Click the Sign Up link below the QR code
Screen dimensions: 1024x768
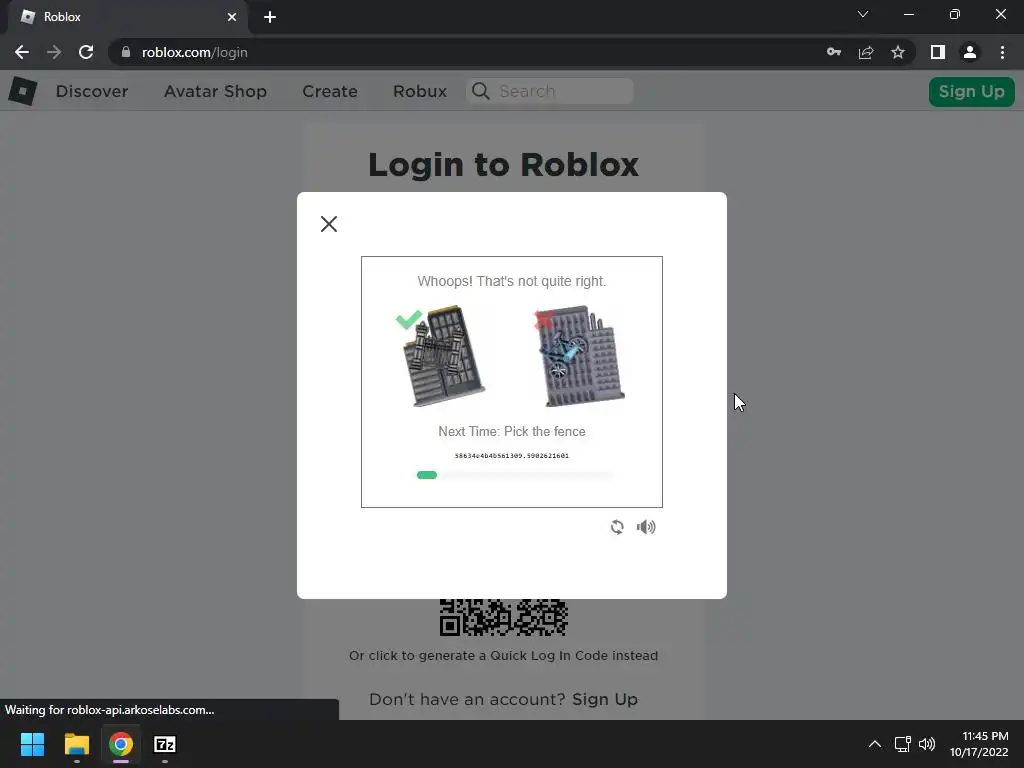605,699
